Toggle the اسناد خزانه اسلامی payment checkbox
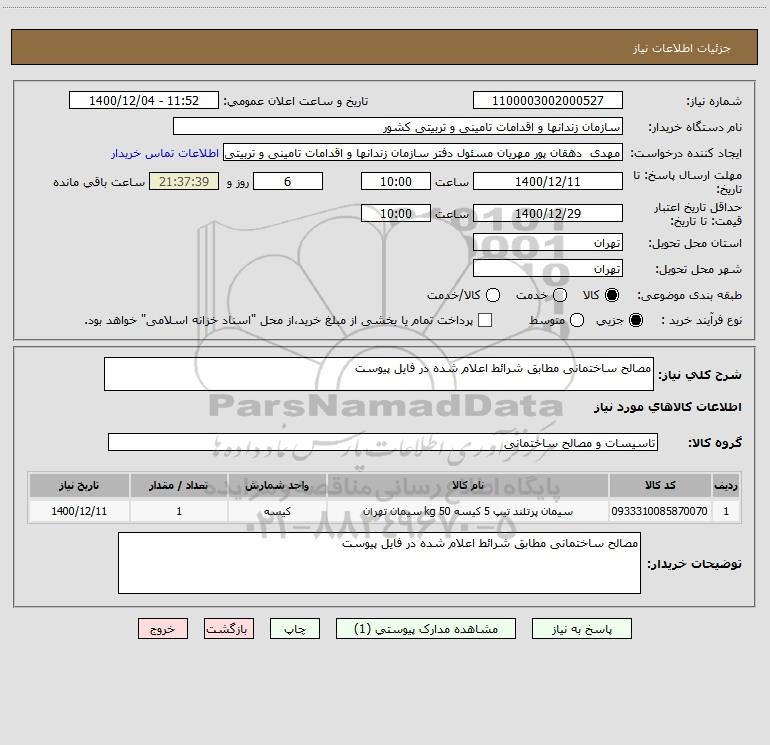 pyautogui.click(x=485, y=320)
